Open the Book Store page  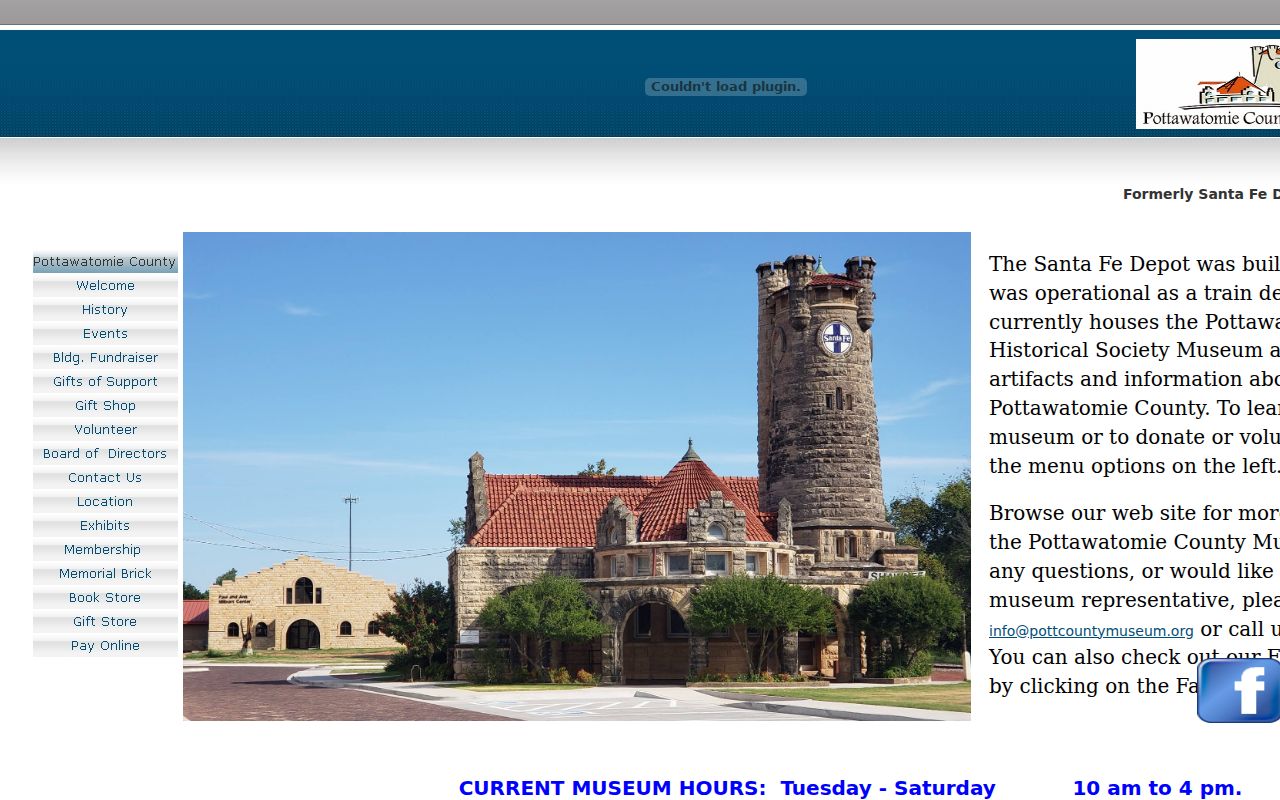tap(105, 598)
